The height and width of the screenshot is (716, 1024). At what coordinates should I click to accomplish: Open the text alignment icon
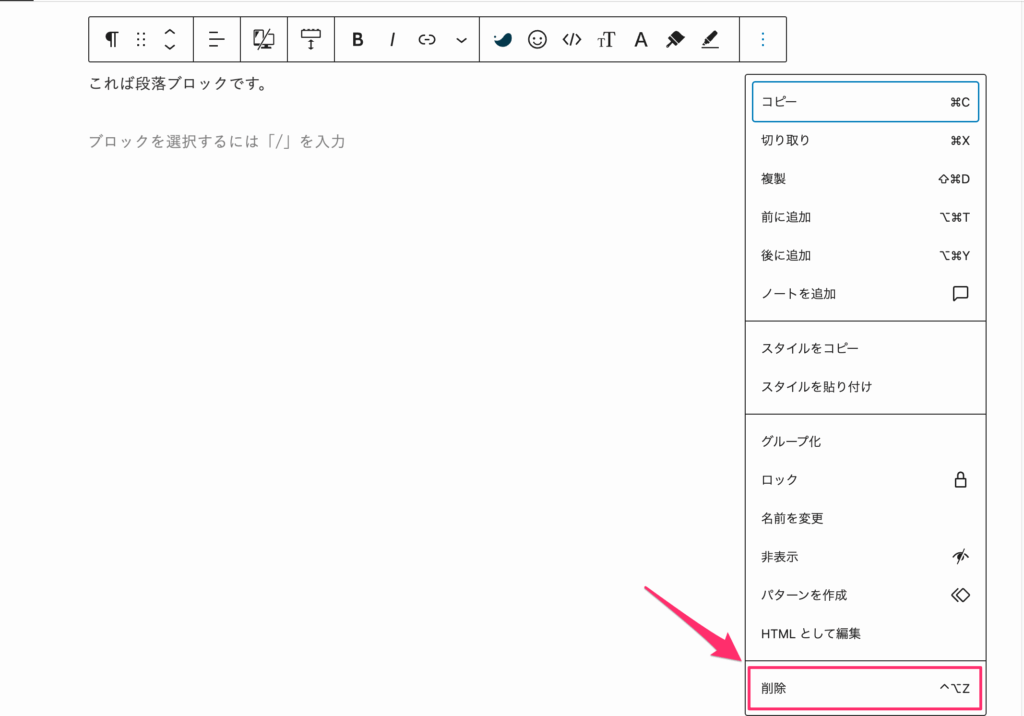216,39
